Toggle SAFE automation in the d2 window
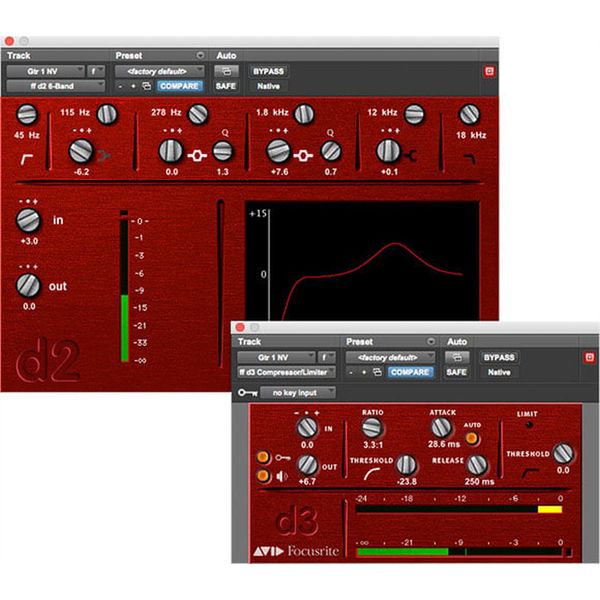The width and height of the screenshot is (600, 600). click(x=226, y=86)
